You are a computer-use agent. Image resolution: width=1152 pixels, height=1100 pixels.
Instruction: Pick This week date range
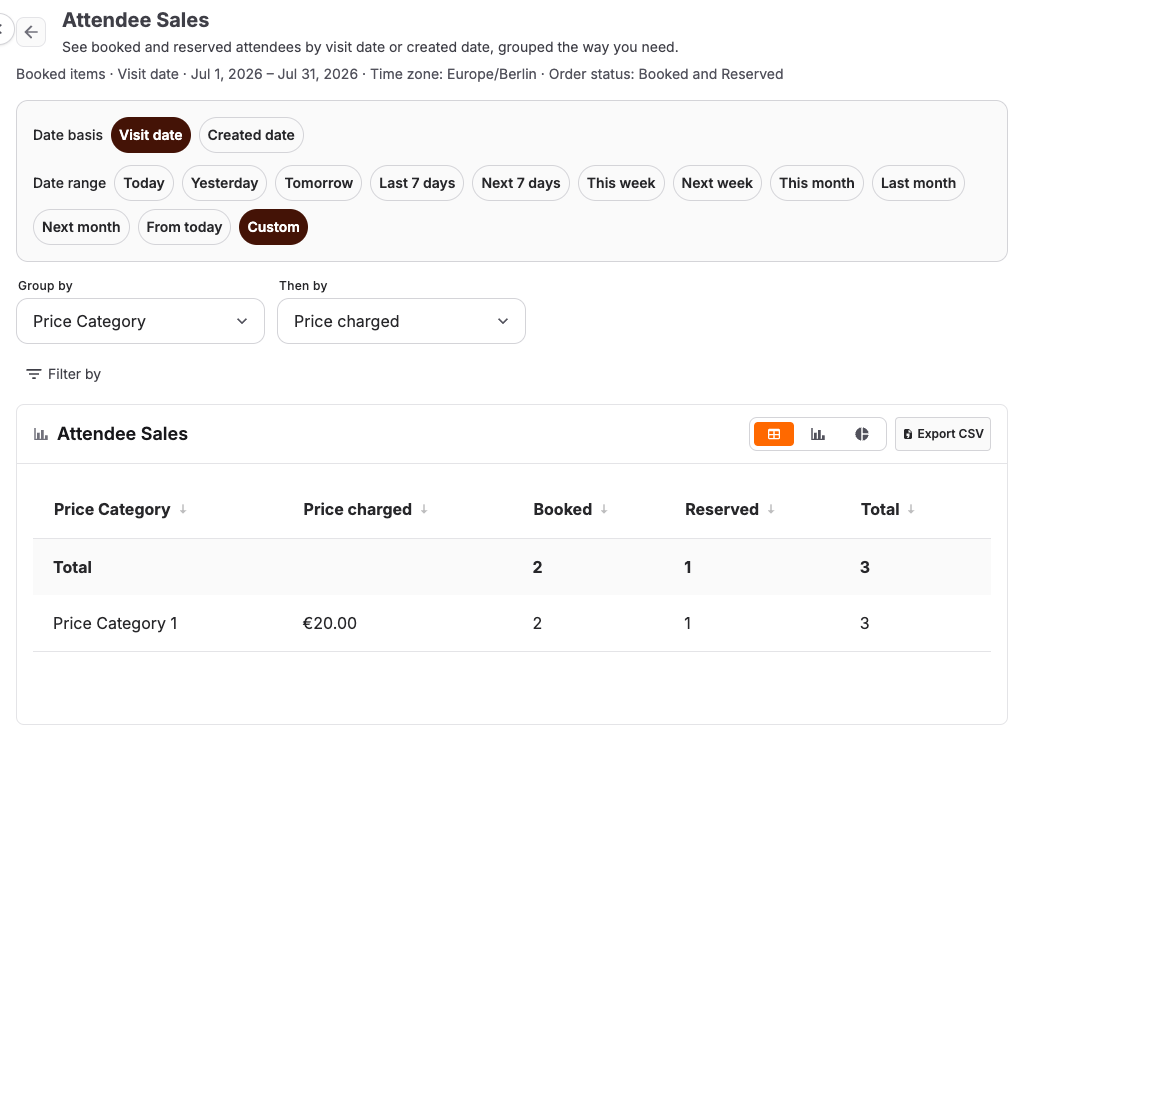[621, 183]
